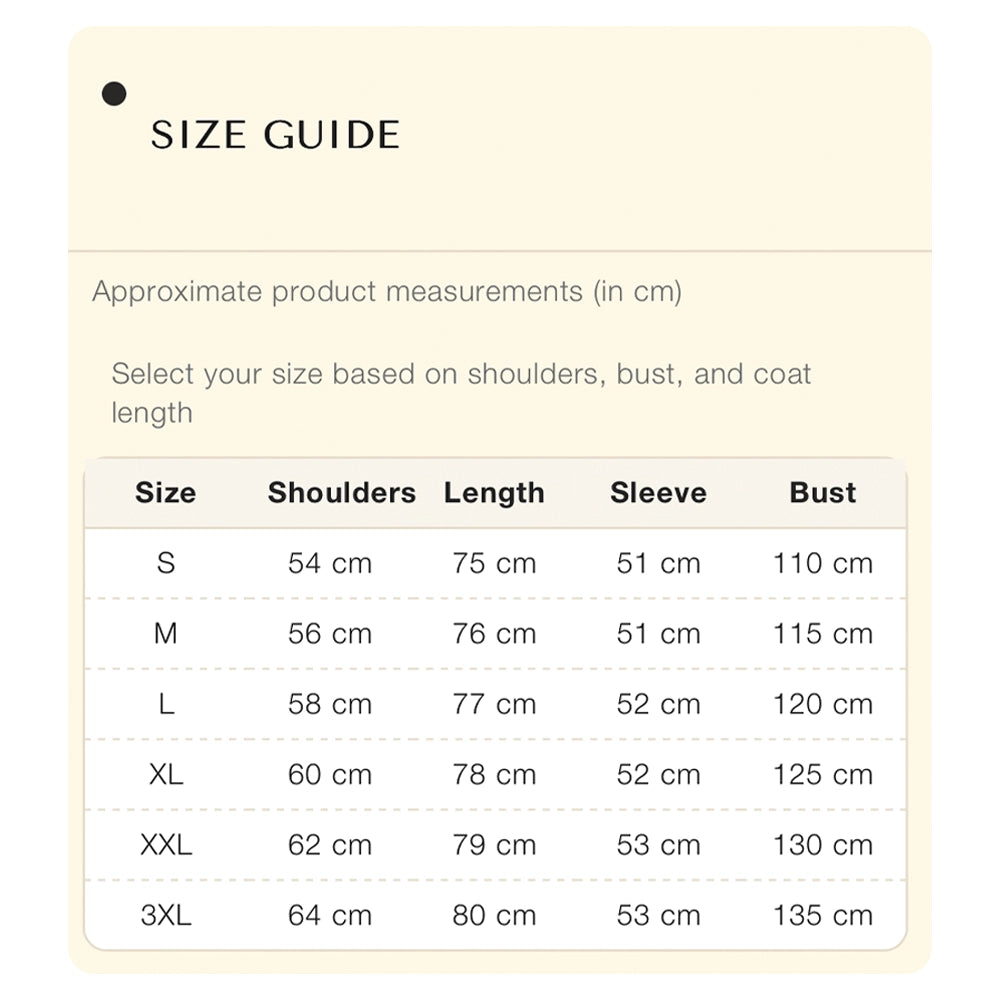The image size is (1000, 1000).
Task: Click the Bust column header
Action: click(822, 493)
